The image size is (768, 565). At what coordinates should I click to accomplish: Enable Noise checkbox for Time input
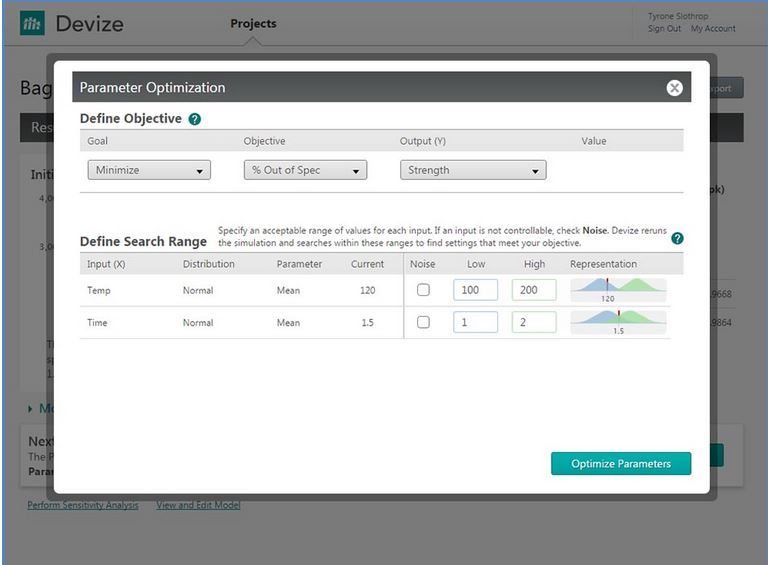click(423, 322)
